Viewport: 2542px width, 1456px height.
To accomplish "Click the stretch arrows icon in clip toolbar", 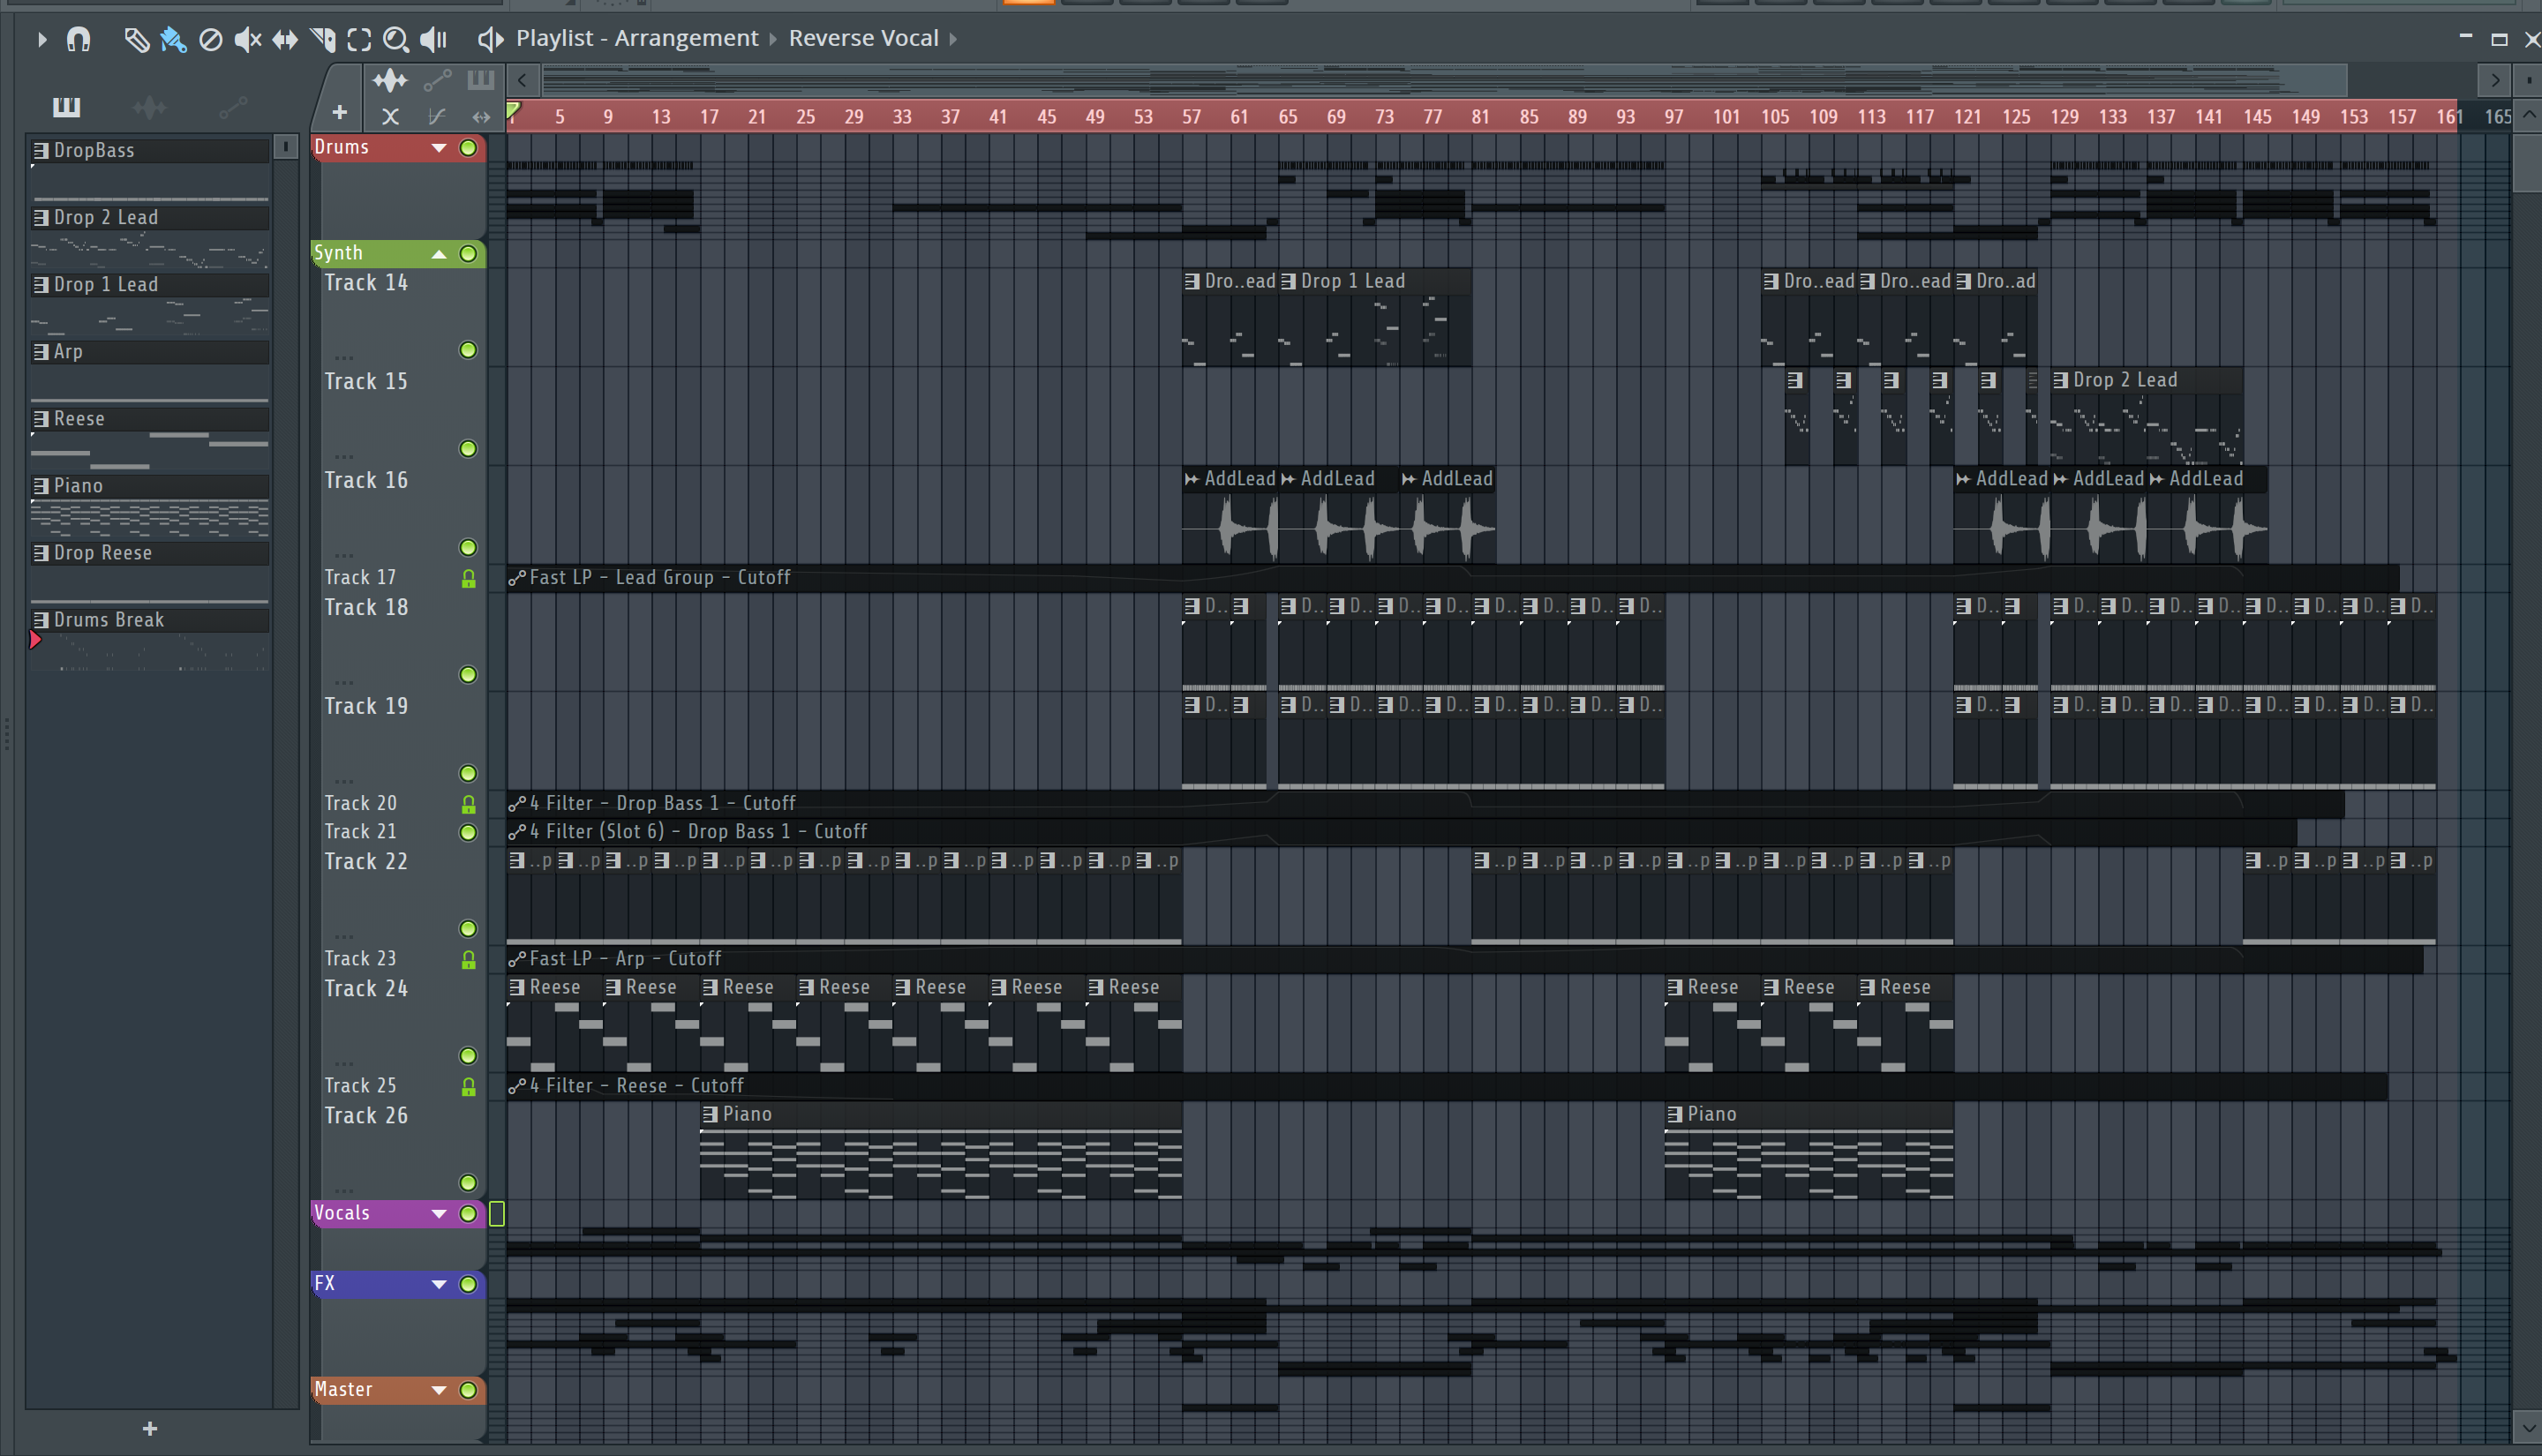I will 481,117.
